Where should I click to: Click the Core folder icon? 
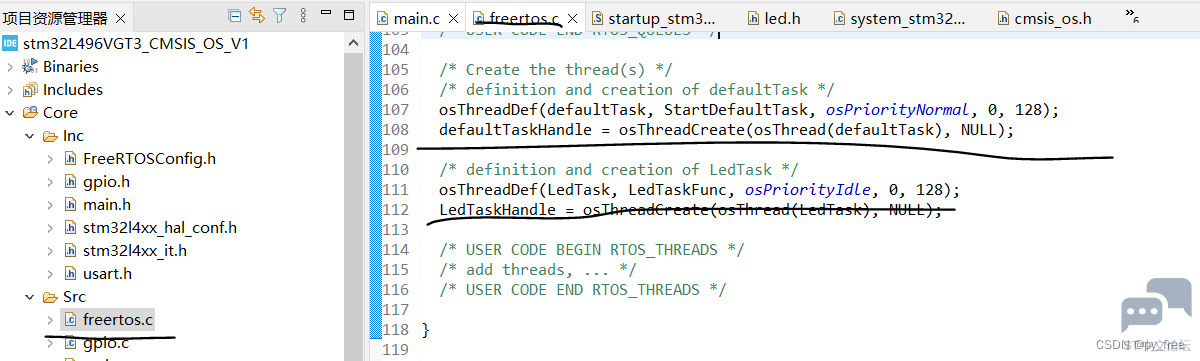pos(31,112)
